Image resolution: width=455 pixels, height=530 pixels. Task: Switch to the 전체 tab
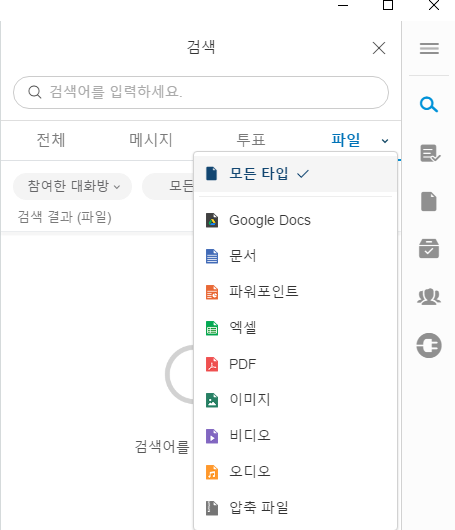click(51, 140)
